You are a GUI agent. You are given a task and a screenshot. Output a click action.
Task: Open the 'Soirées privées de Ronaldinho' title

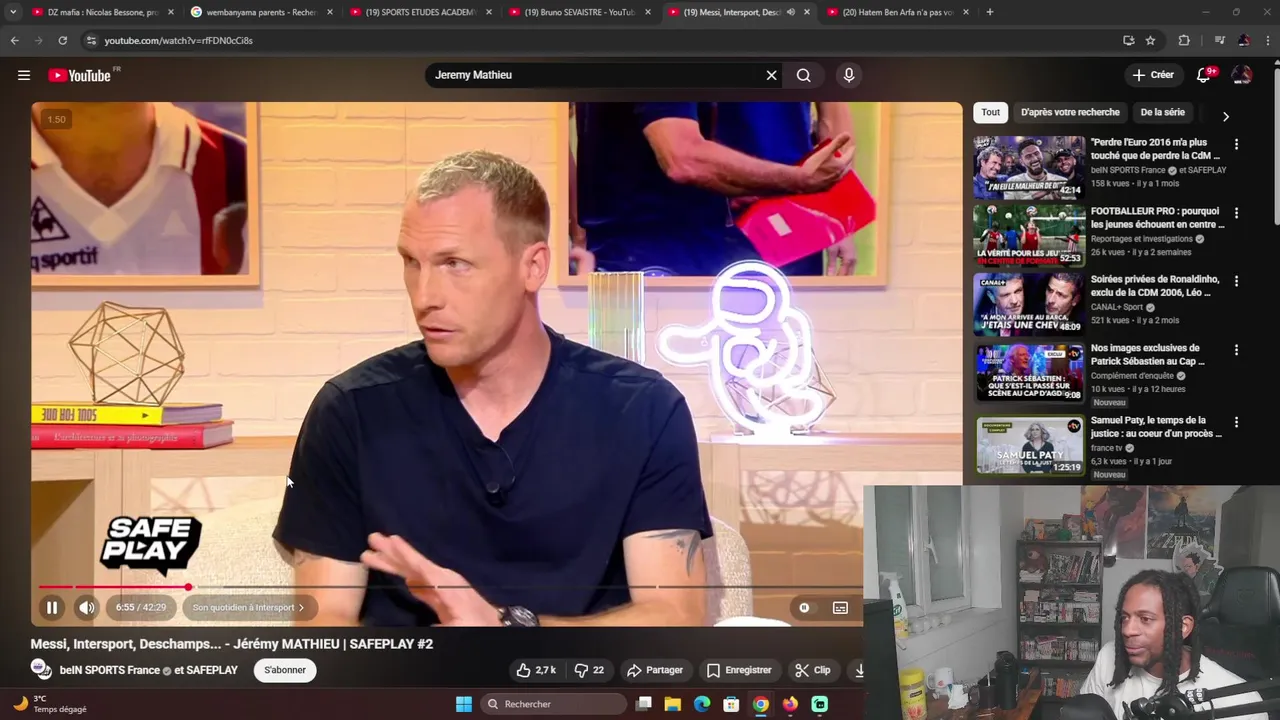(x=1155, y=286)
